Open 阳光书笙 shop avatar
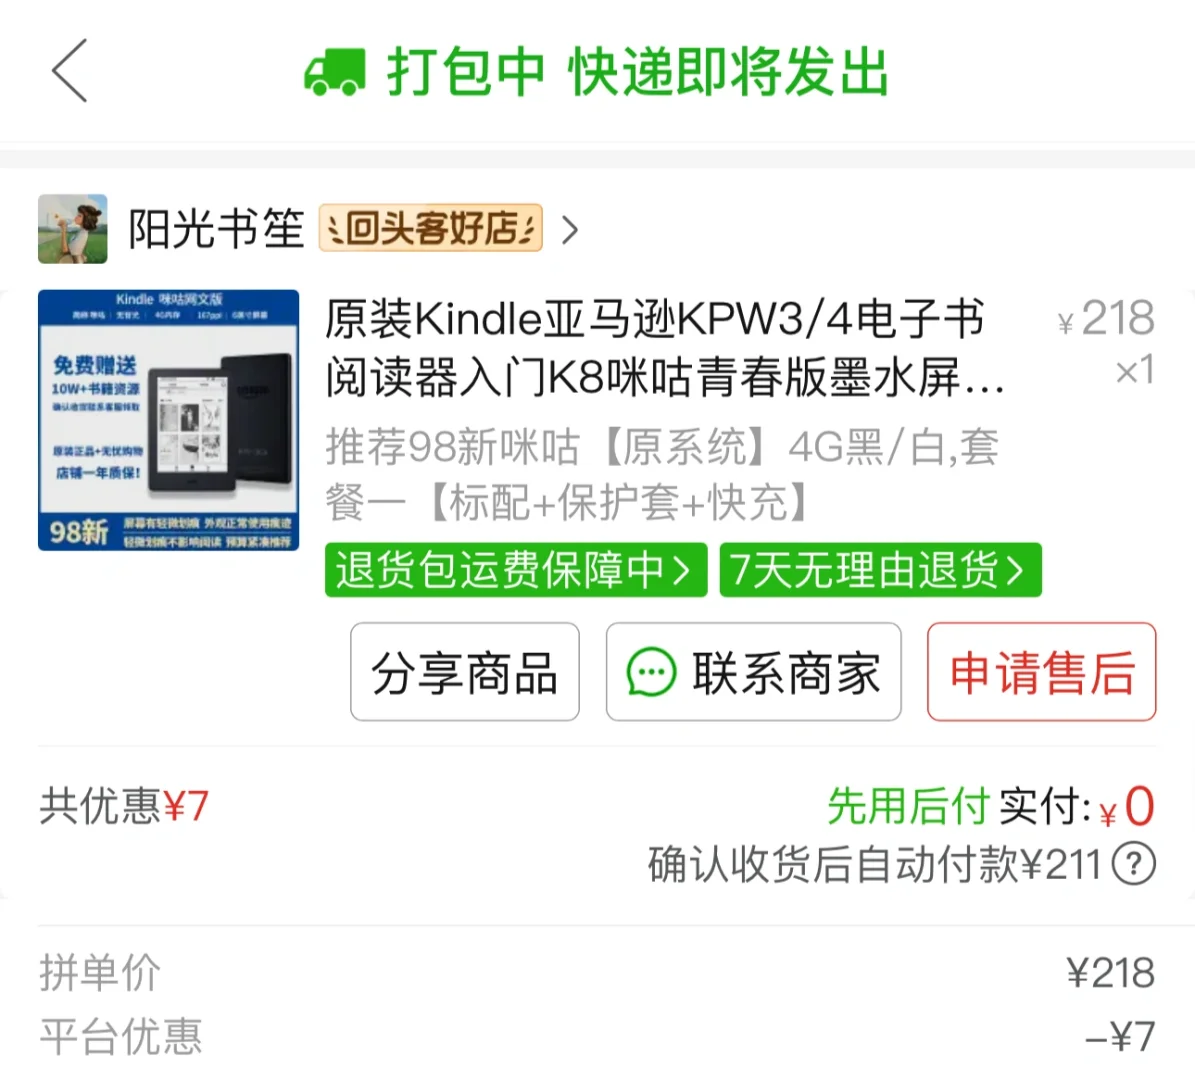The image size is (1195, 1080). tap(72, 229)
